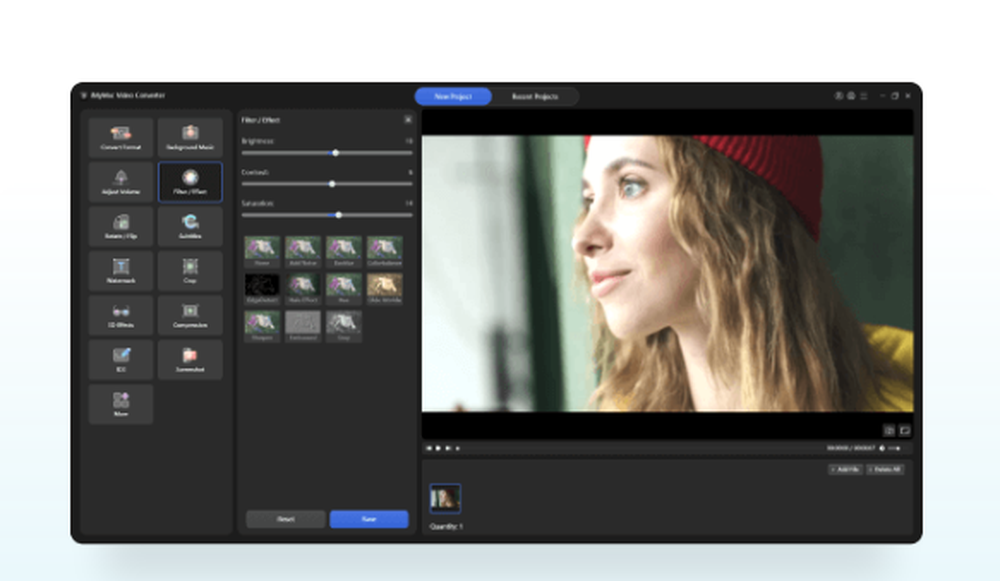Choose the Watermark tool
The width and height of the screenshot is (1000, 581).
click(121, 270)
